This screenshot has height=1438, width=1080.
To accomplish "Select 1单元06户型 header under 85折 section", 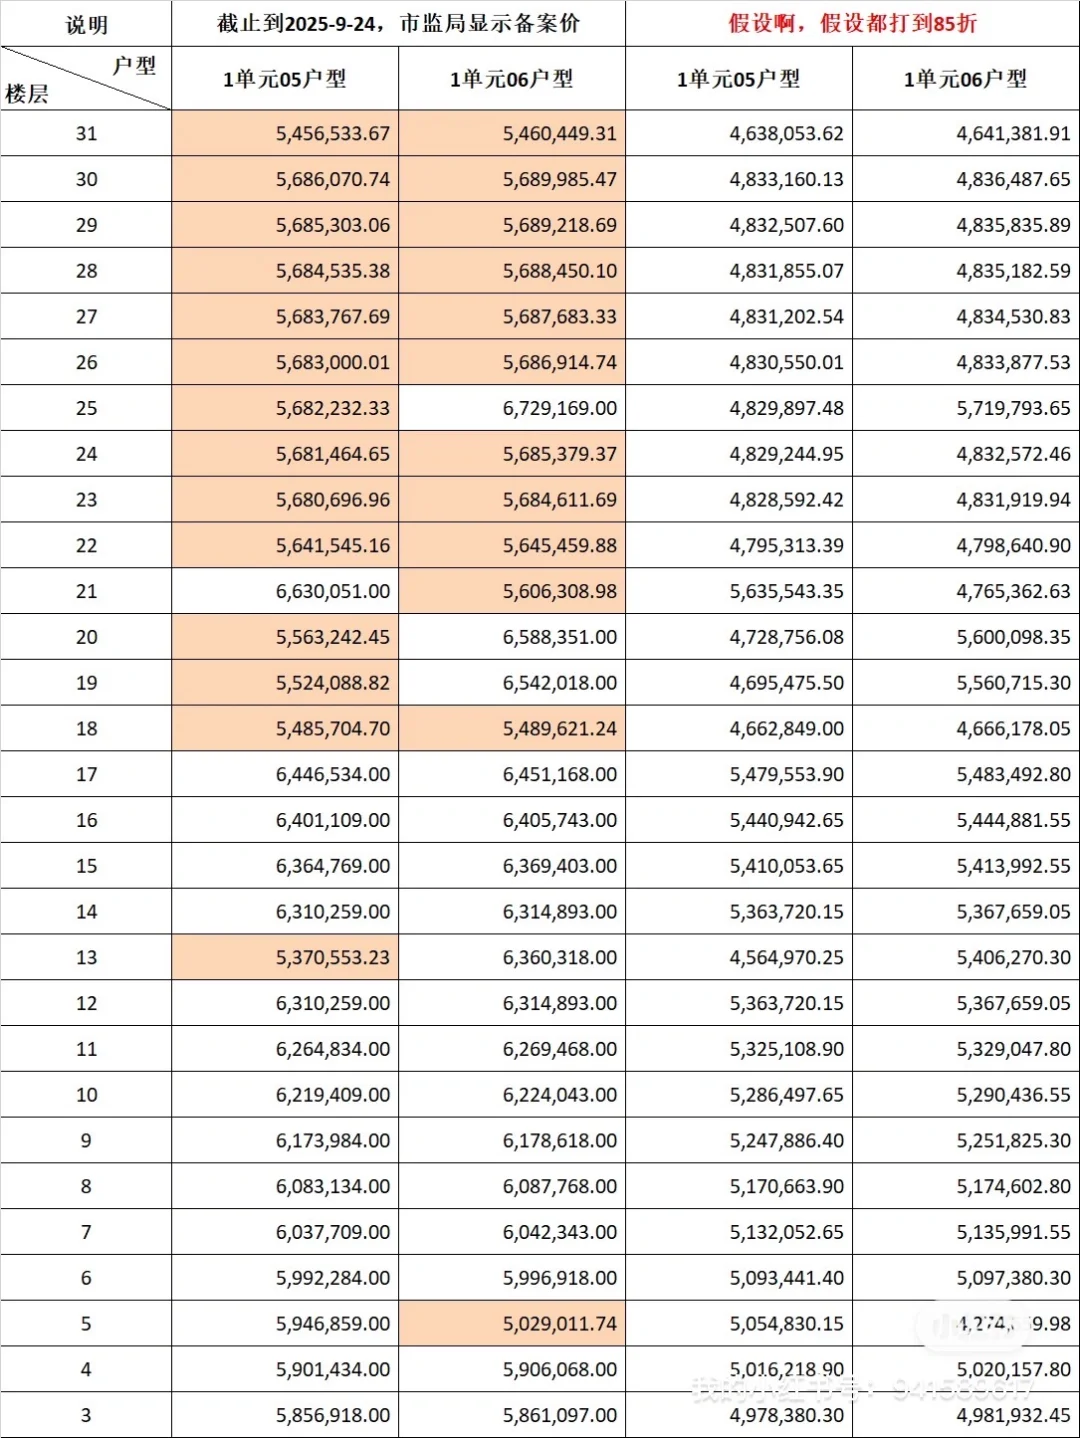I will [x=966, y=79].
